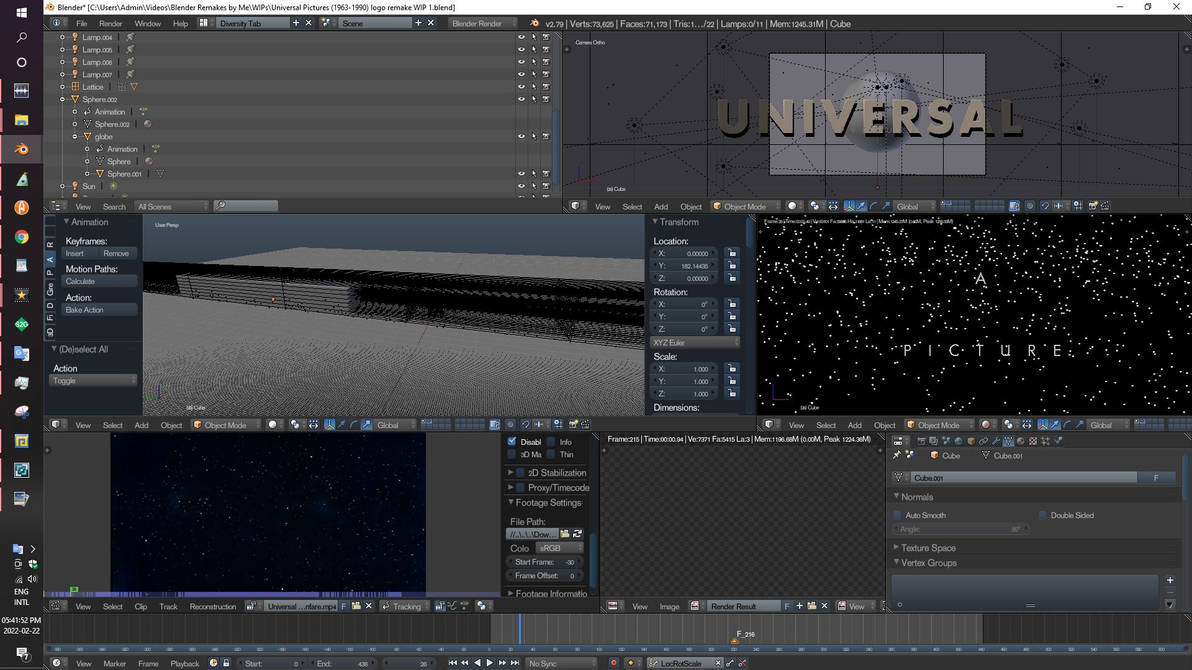The width and height of the screenshot is (1192, 670).
Task: Switch to the Tracking tab in Movie Clip editor
Action: pos(403,606)
